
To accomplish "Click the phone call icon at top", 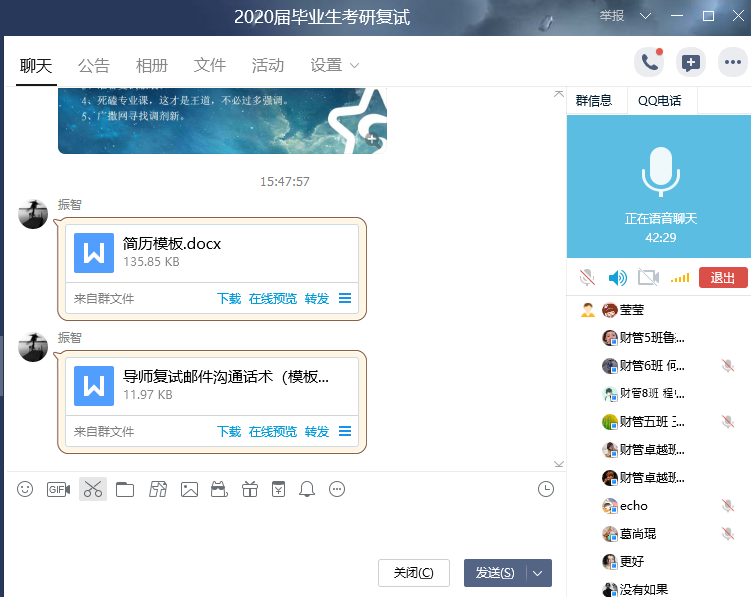I will tap(649, 62).
